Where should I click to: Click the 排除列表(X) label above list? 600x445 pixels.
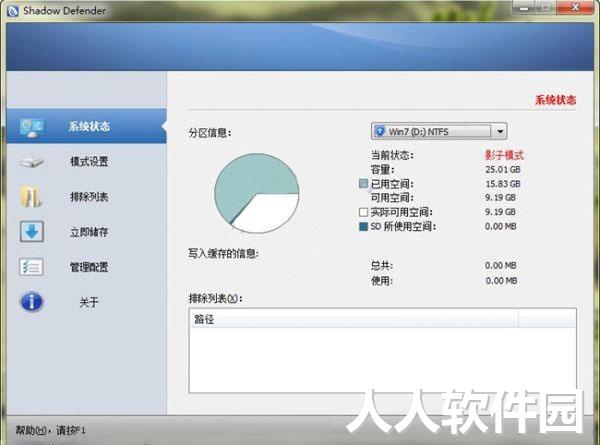pyautogui.click(x=215, y=298)
